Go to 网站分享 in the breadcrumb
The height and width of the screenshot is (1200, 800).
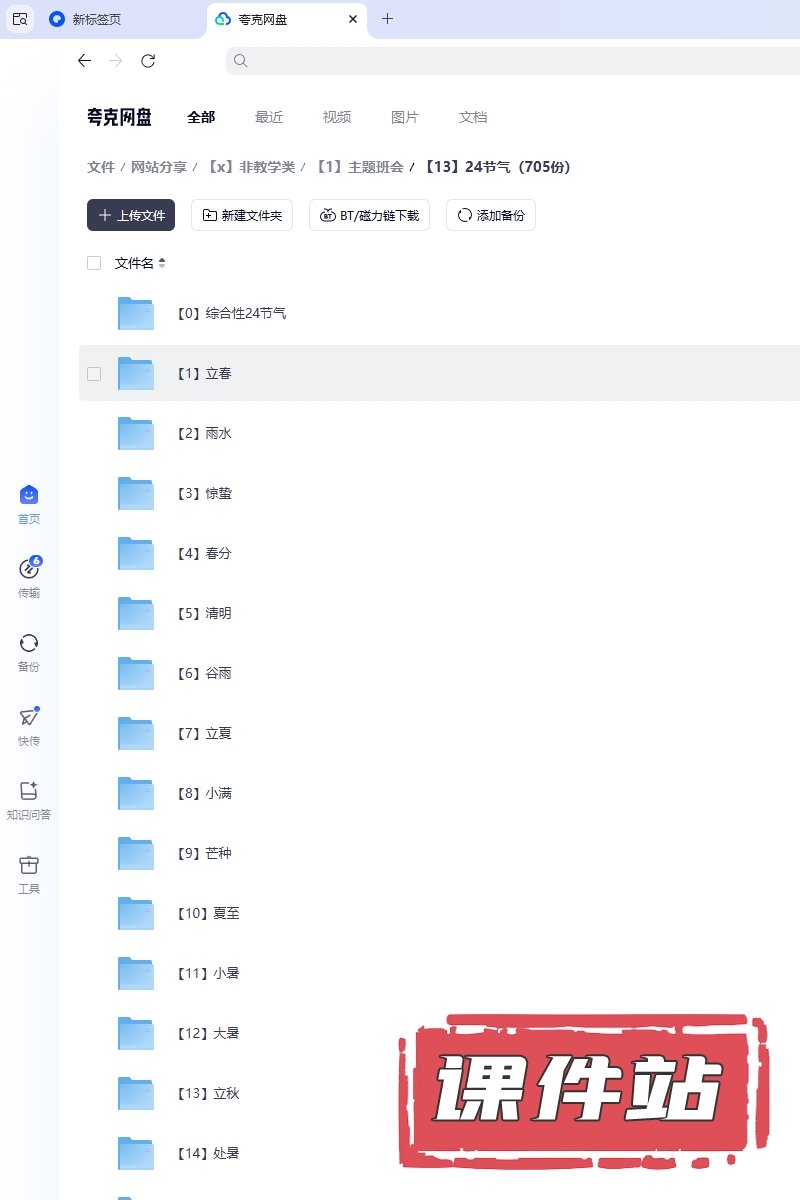point(159,167)
